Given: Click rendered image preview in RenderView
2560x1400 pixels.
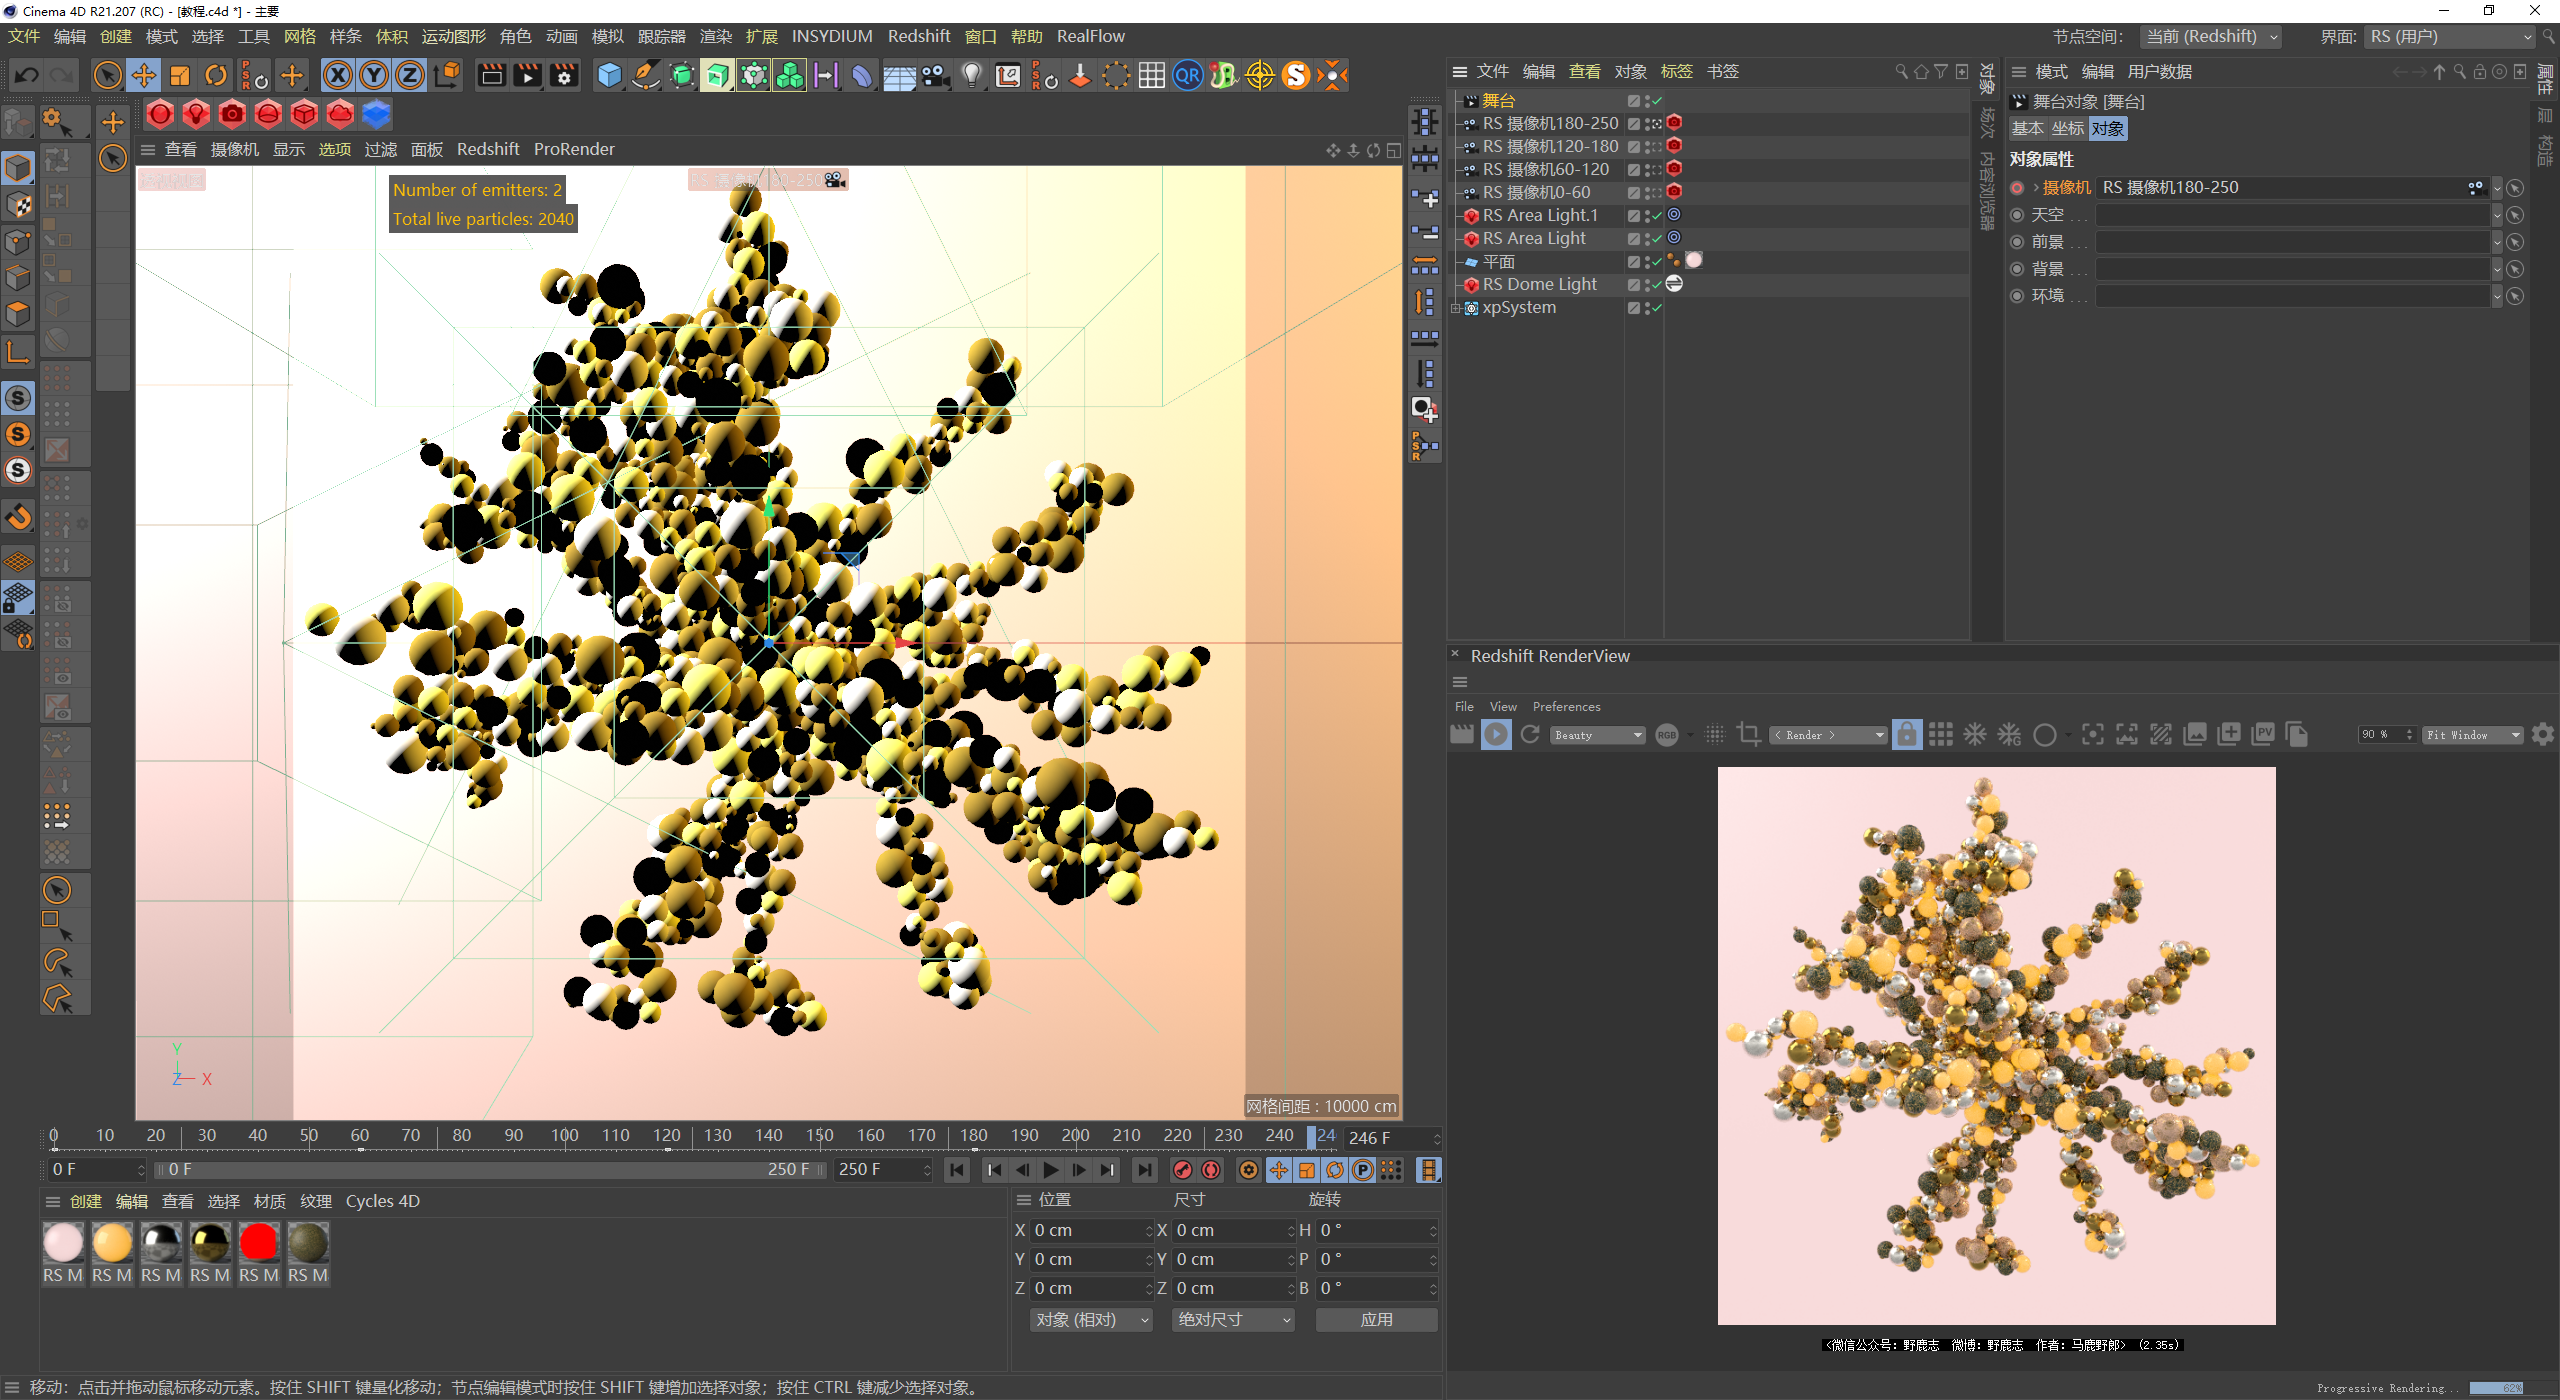Looking at the screenshot, I should coord(1996,1046).
